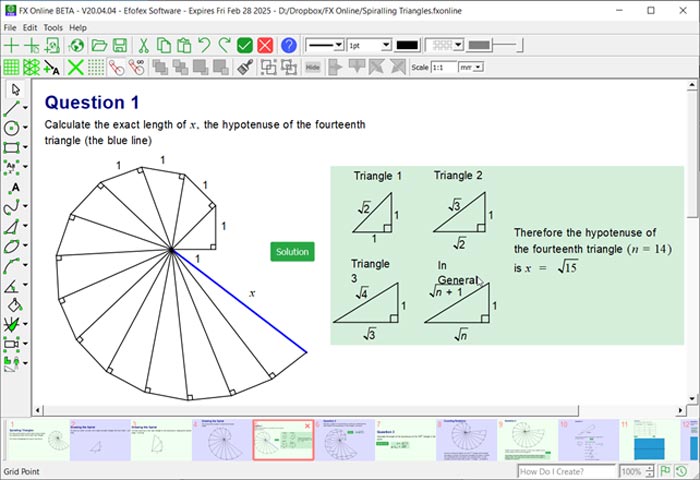This screenshot has height=480, width=700.
Task: Expand the line tool options arrow
Action: click(x=25, y=108)
